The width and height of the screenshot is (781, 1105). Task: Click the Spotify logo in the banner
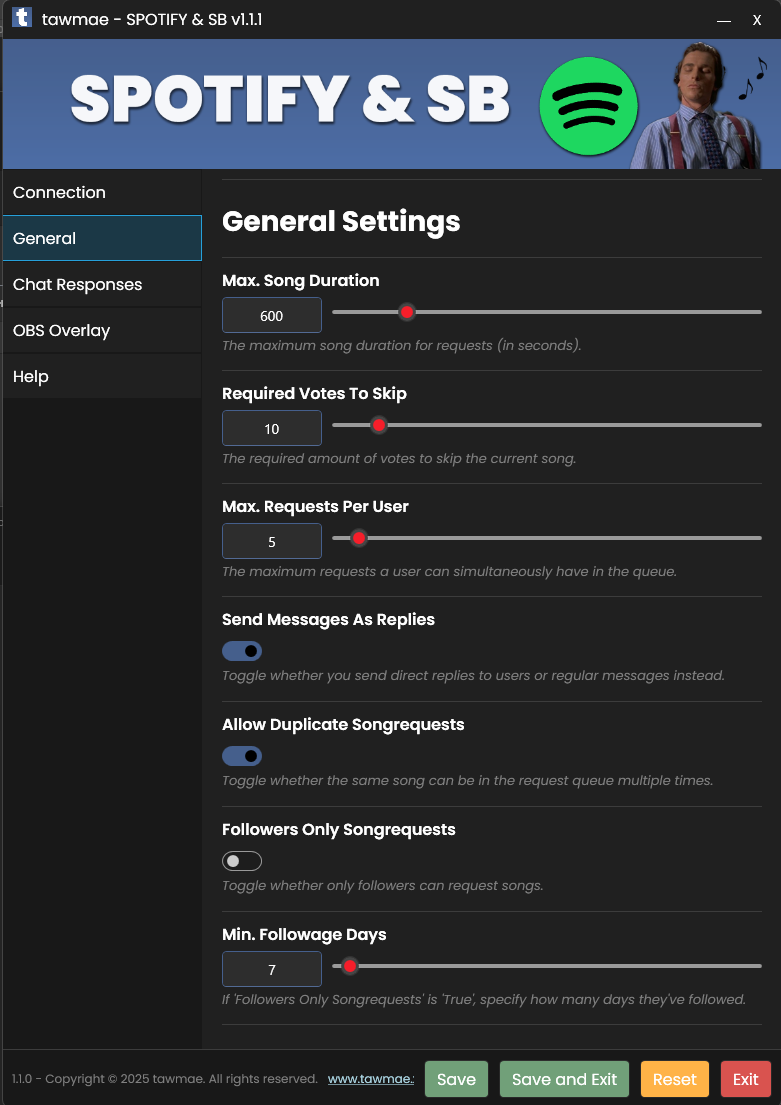[589, 106]
